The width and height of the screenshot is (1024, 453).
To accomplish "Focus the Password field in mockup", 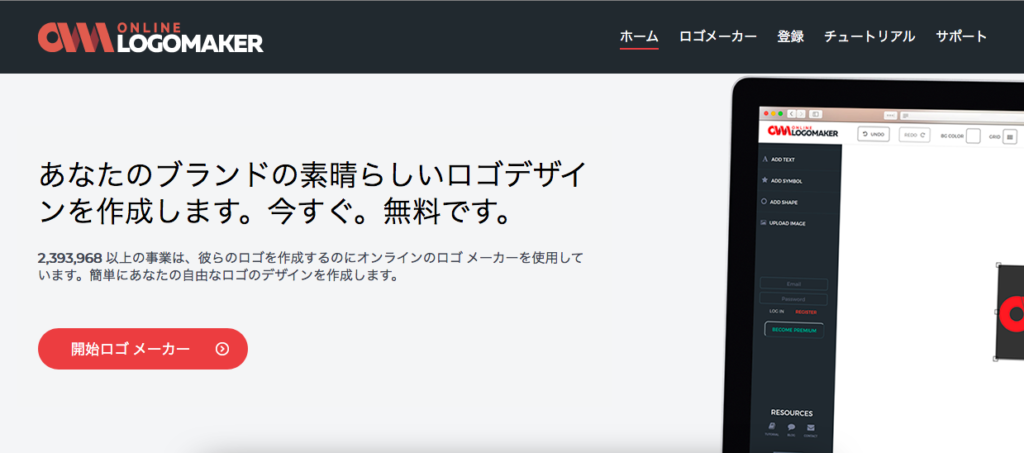I will [793, 299].
